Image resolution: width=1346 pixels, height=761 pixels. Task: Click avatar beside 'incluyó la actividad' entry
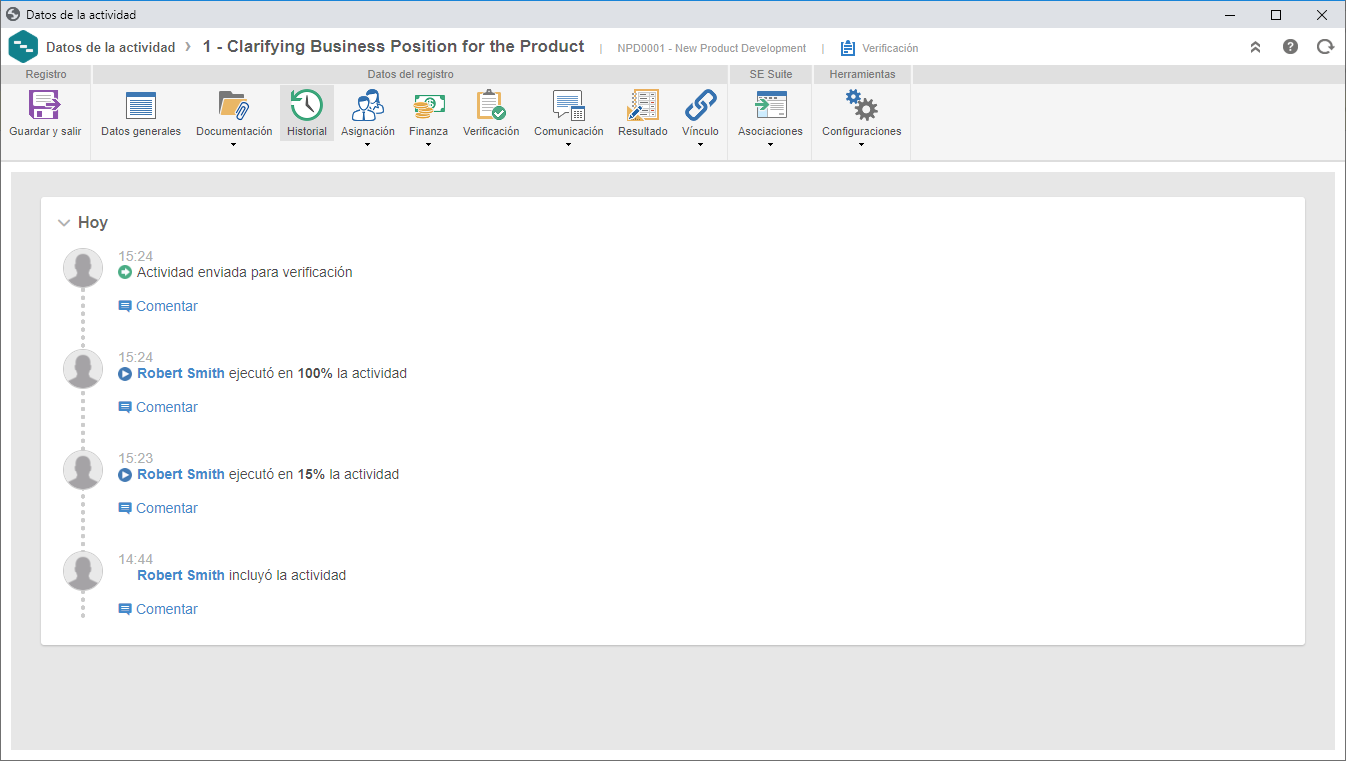coord(83,571)
